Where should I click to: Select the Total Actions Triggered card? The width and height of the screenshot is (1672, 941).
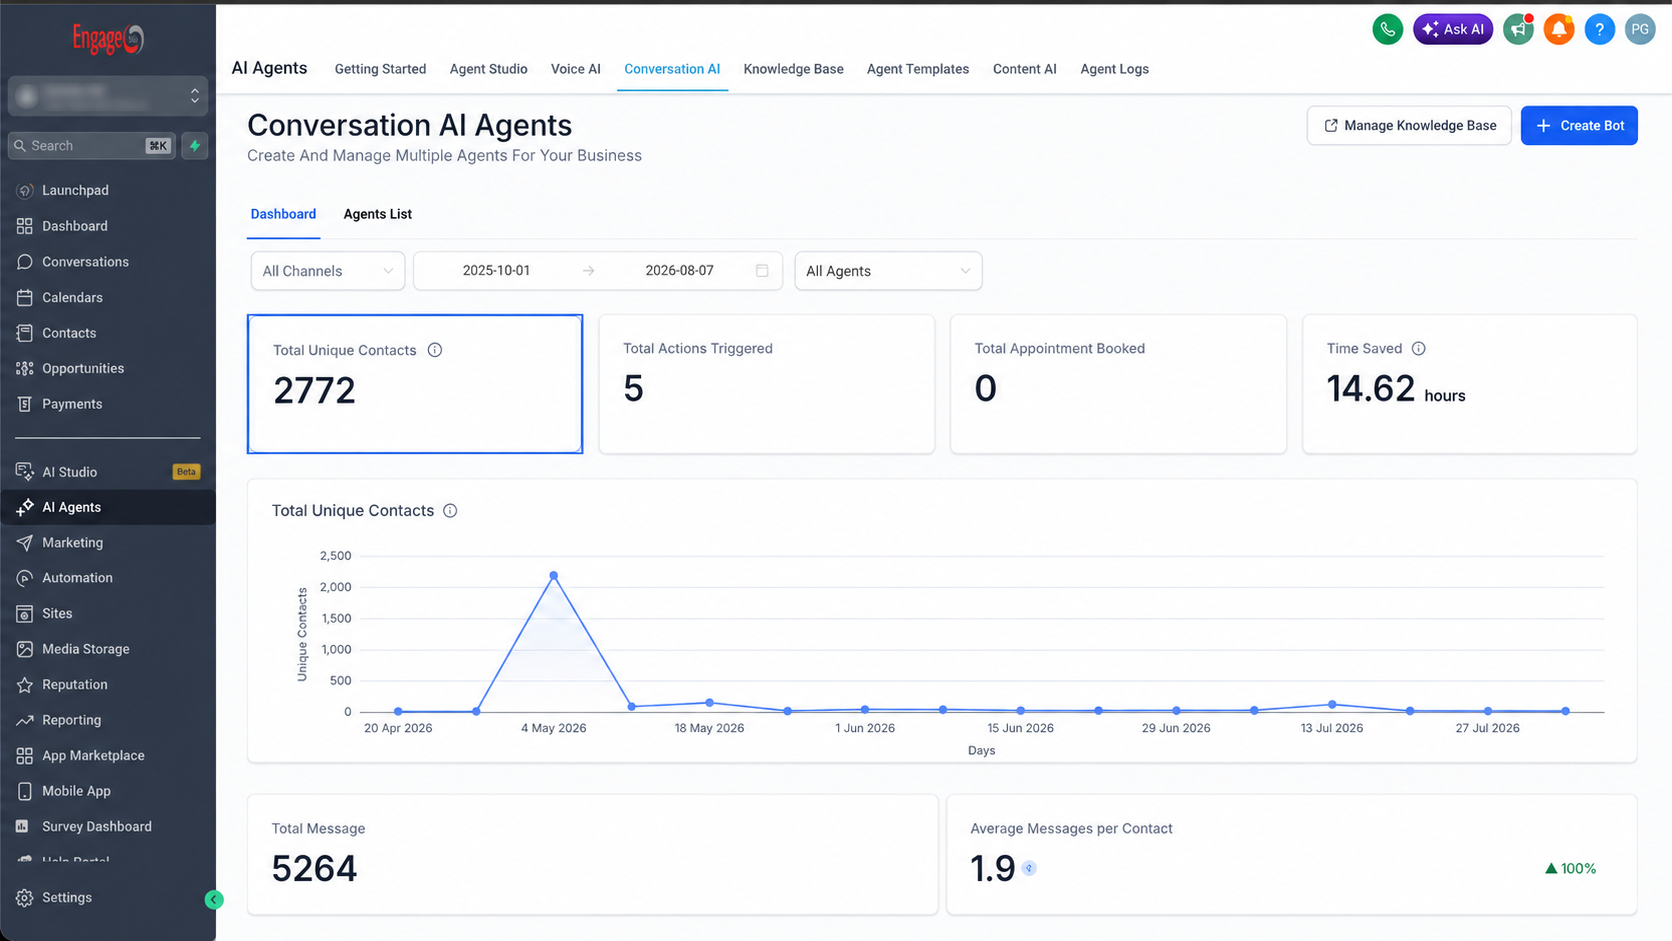767,384
